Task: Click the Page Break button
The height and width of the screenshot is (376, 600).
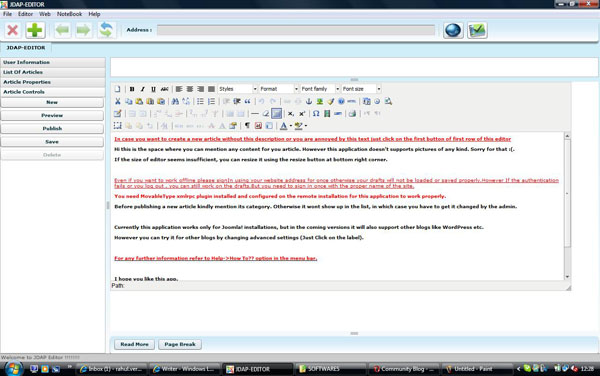Action: [x=180, y=344]
